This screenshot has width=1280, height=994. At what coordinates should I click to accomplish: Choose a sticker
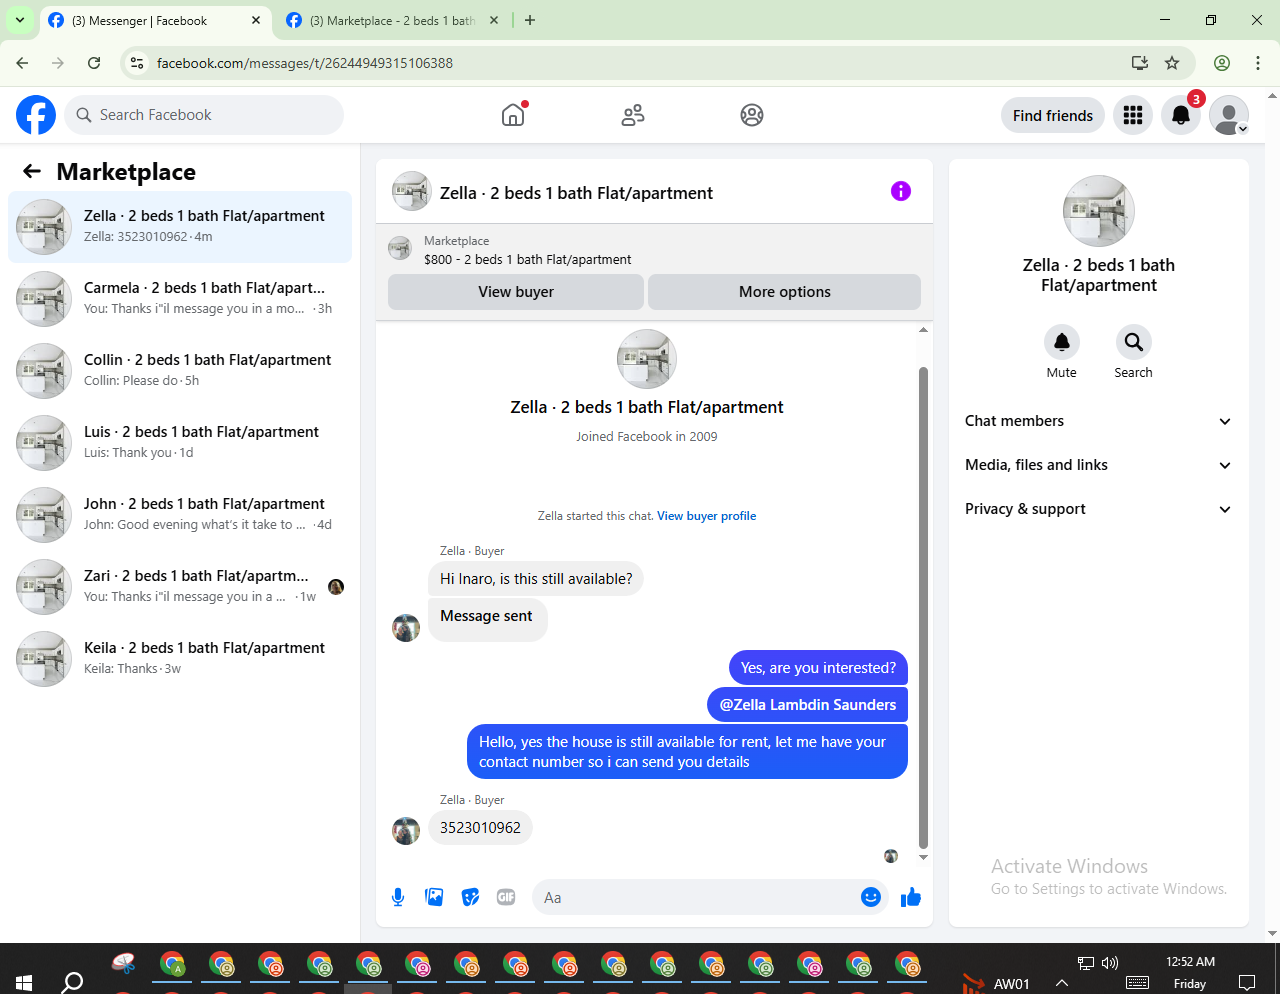(x=470, y=897)
